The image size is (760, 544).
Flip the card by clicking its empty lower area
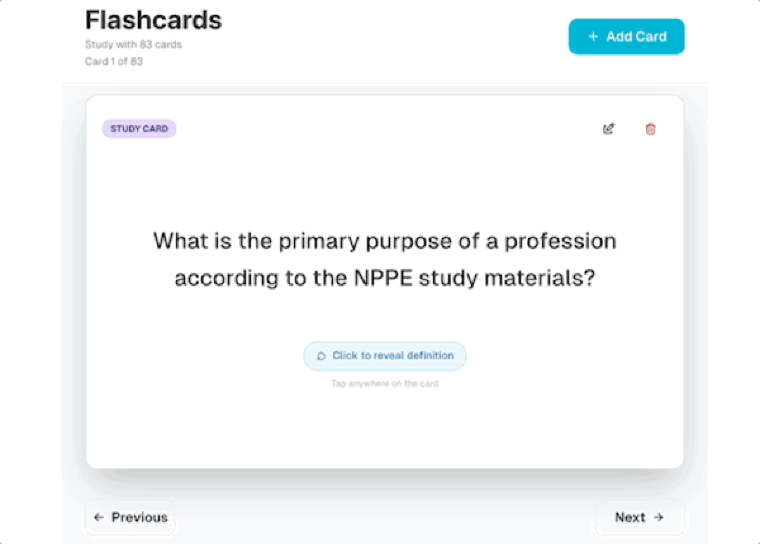[x=385, y=430]
